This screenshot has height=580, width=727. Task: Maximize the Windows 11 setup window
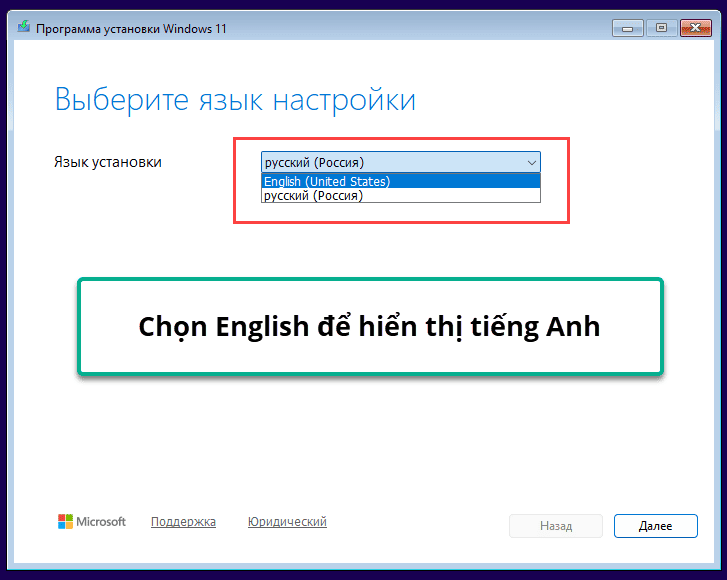tap(661, 28)
